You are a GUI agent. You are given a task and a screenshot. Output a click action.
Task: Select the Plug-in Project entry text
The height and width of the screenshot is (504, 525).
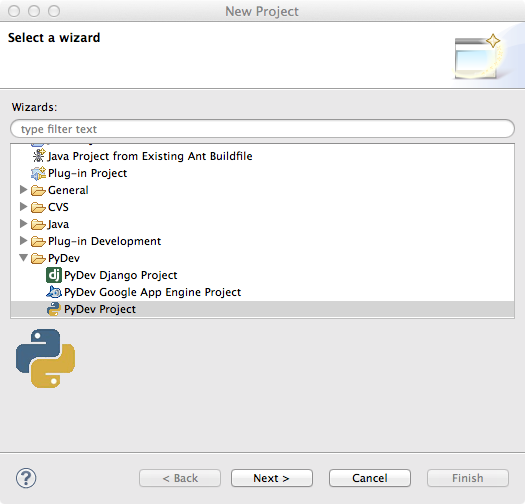(87, 173)
